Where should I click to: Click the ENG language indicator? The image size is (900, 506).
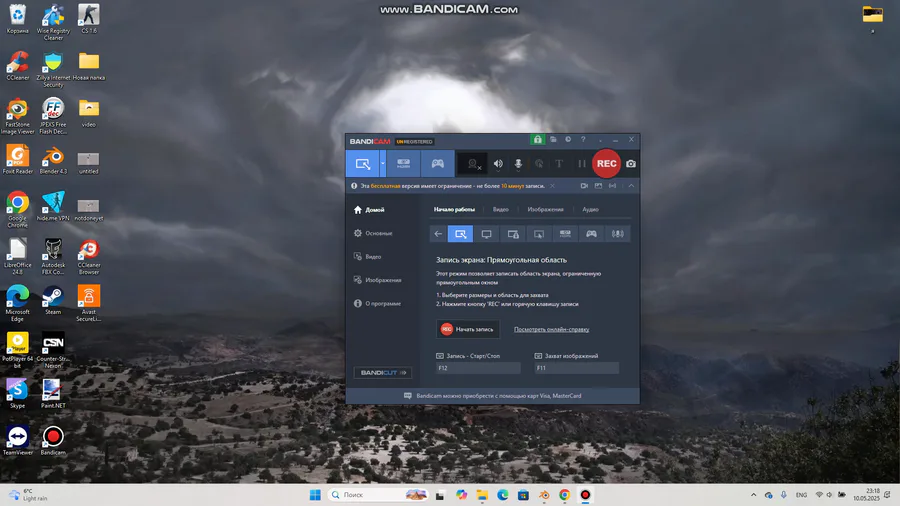pos(801,495)
